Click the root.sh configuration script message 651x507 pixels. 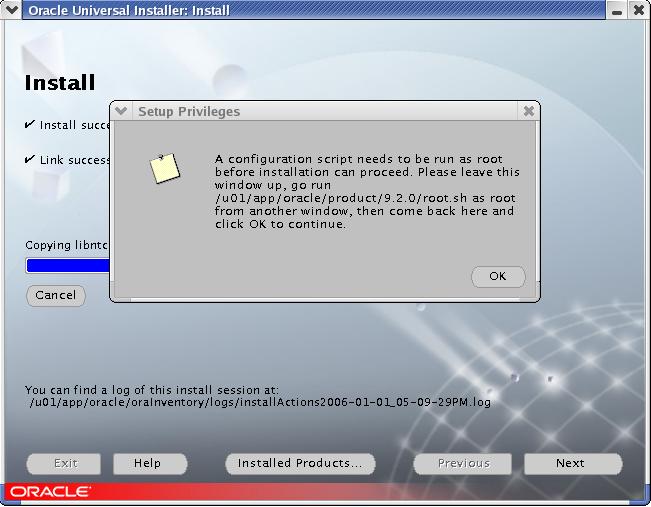[367, 191]
